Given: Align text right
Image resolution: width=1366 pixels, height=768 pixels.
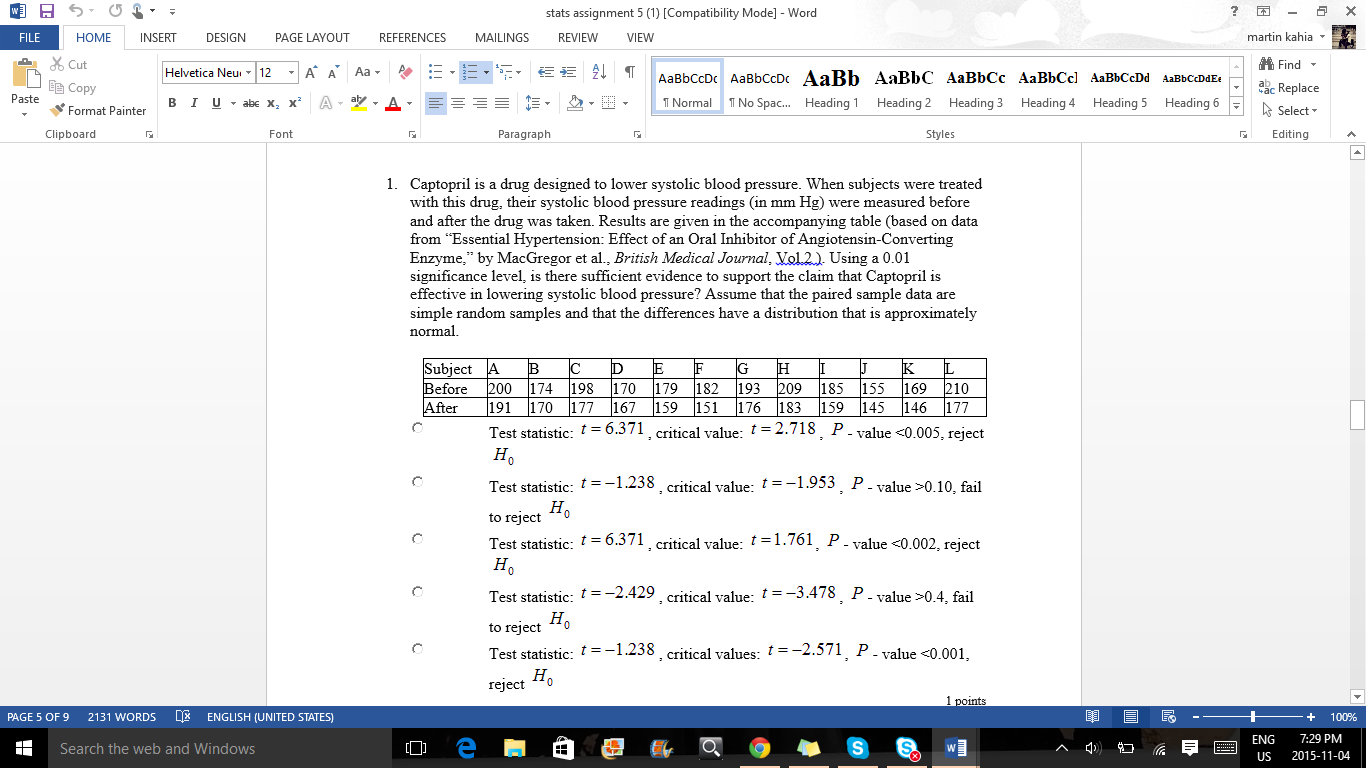Looking at the screenshot, I should pyautogui.click(x=479, y=103).
